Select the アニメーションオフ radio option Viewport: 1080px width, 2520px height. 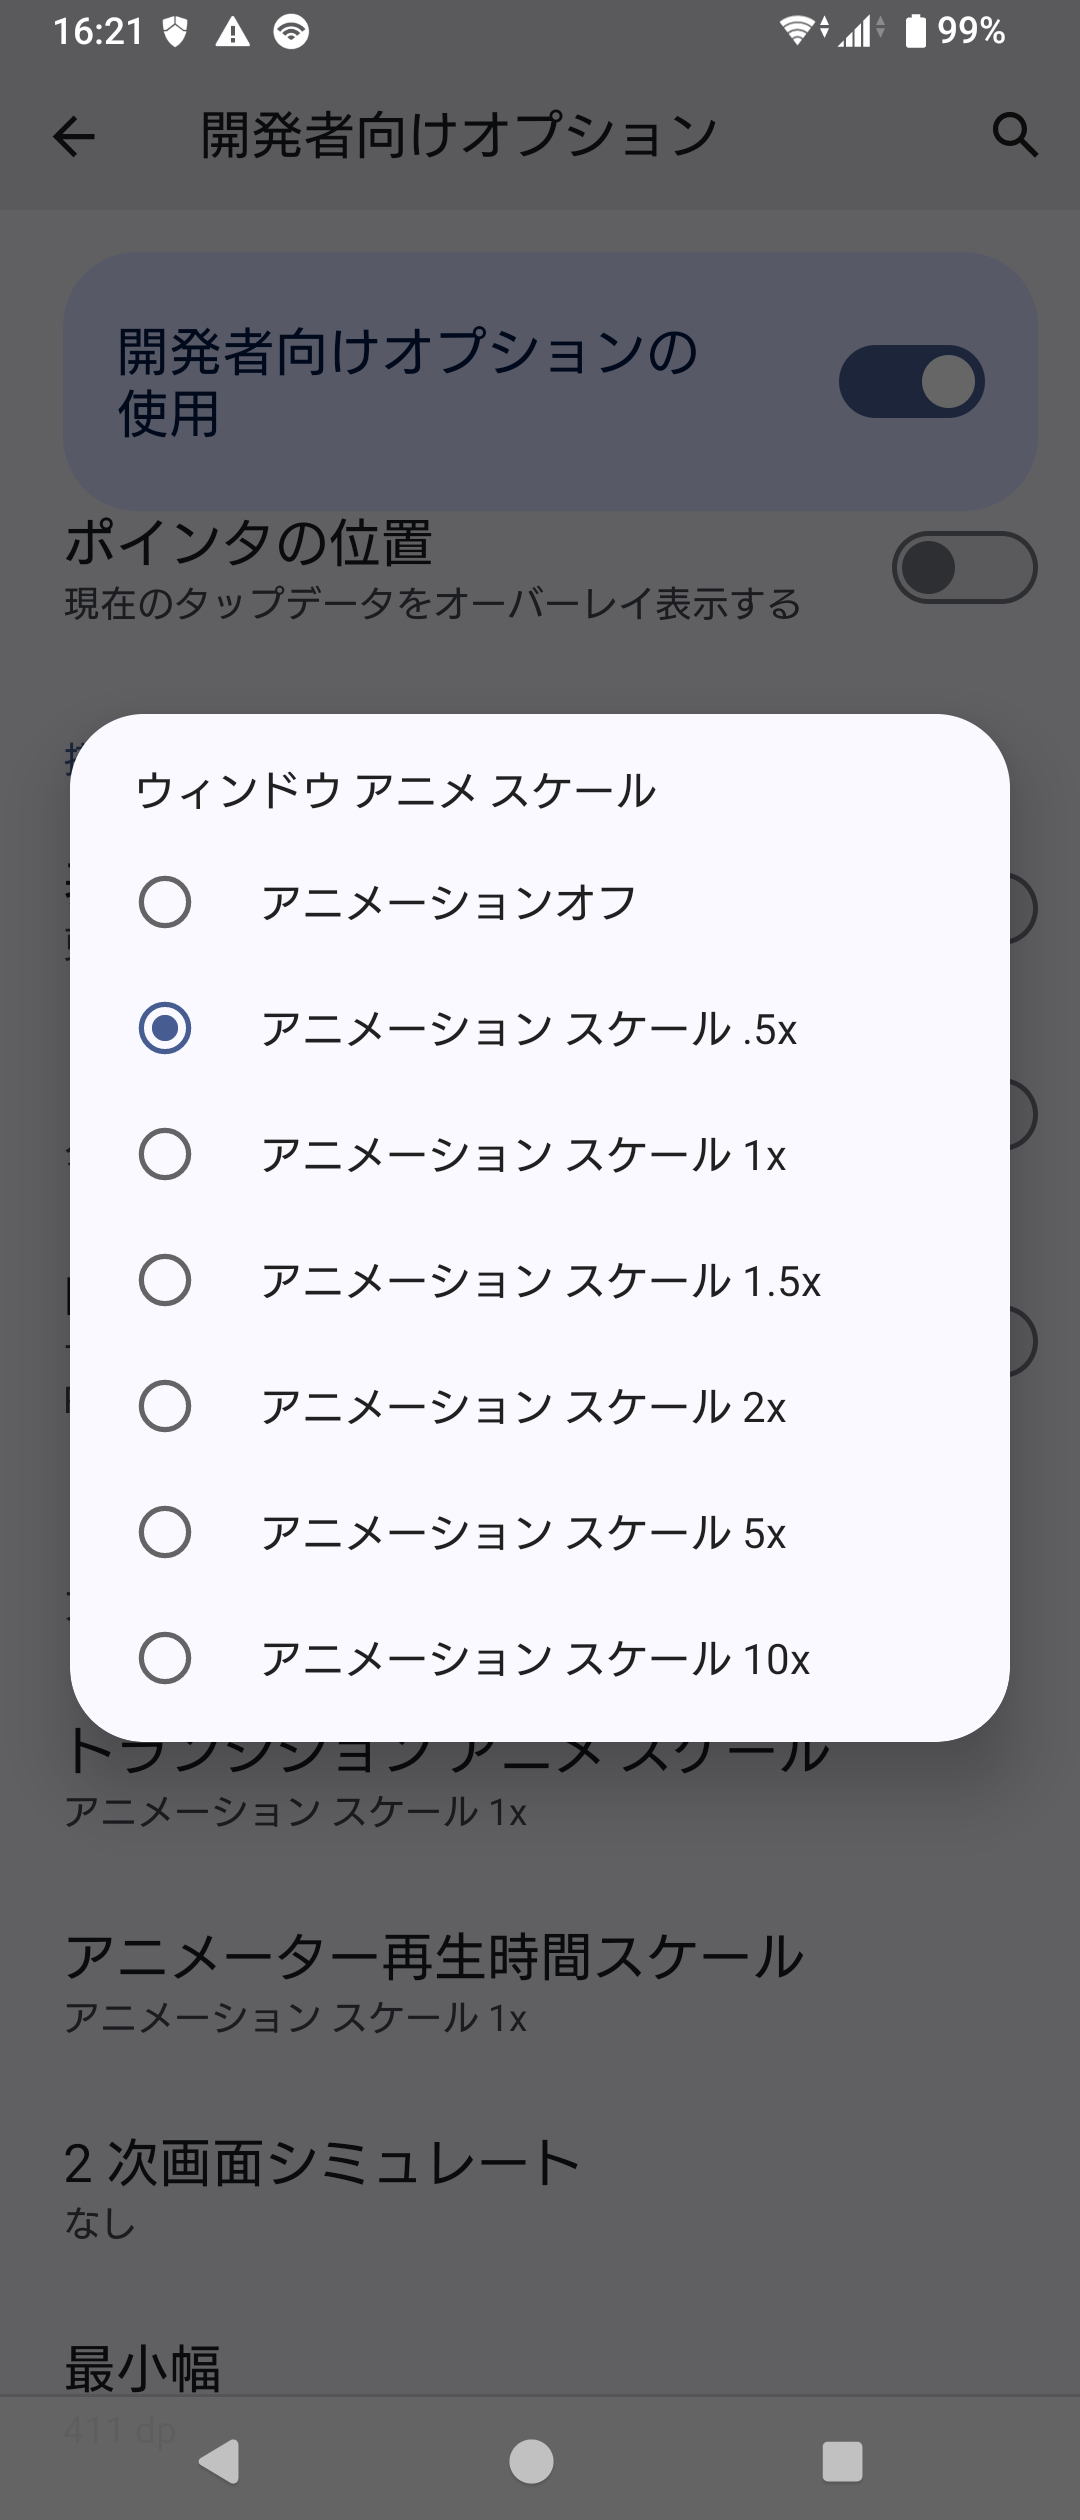(x=165, y=902)
